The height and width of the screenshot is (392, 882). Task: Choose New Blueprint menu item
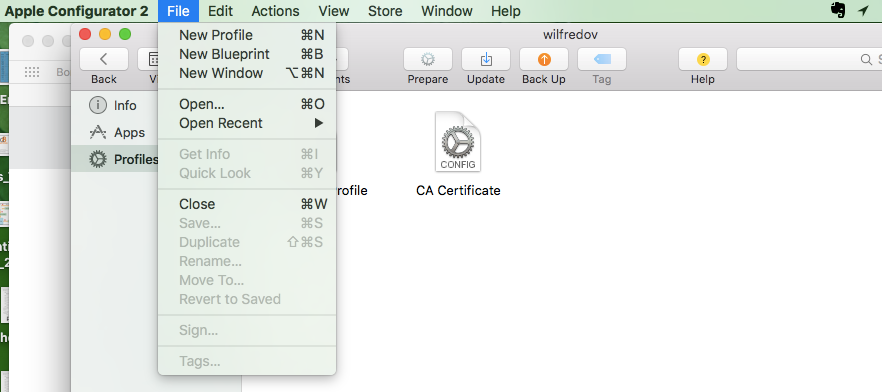pos(247,54)
